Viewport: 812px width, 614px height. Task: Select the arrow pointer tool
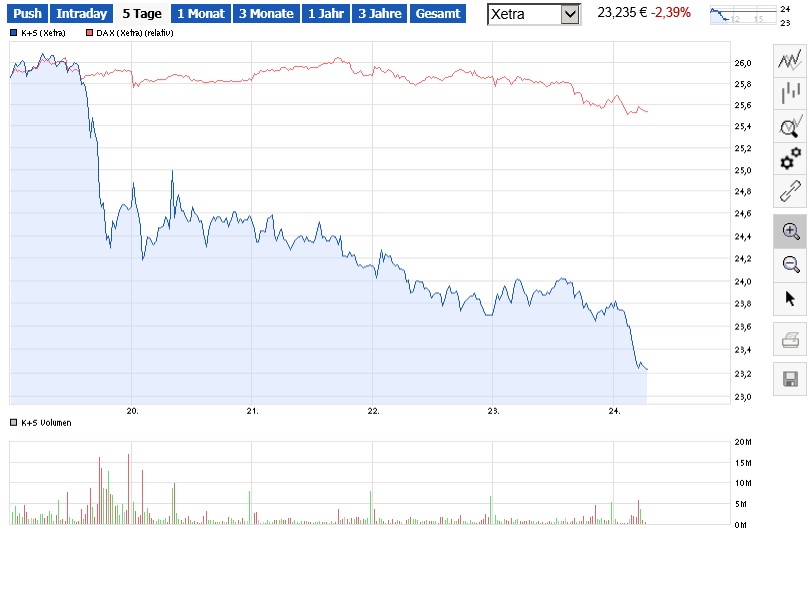790,298
